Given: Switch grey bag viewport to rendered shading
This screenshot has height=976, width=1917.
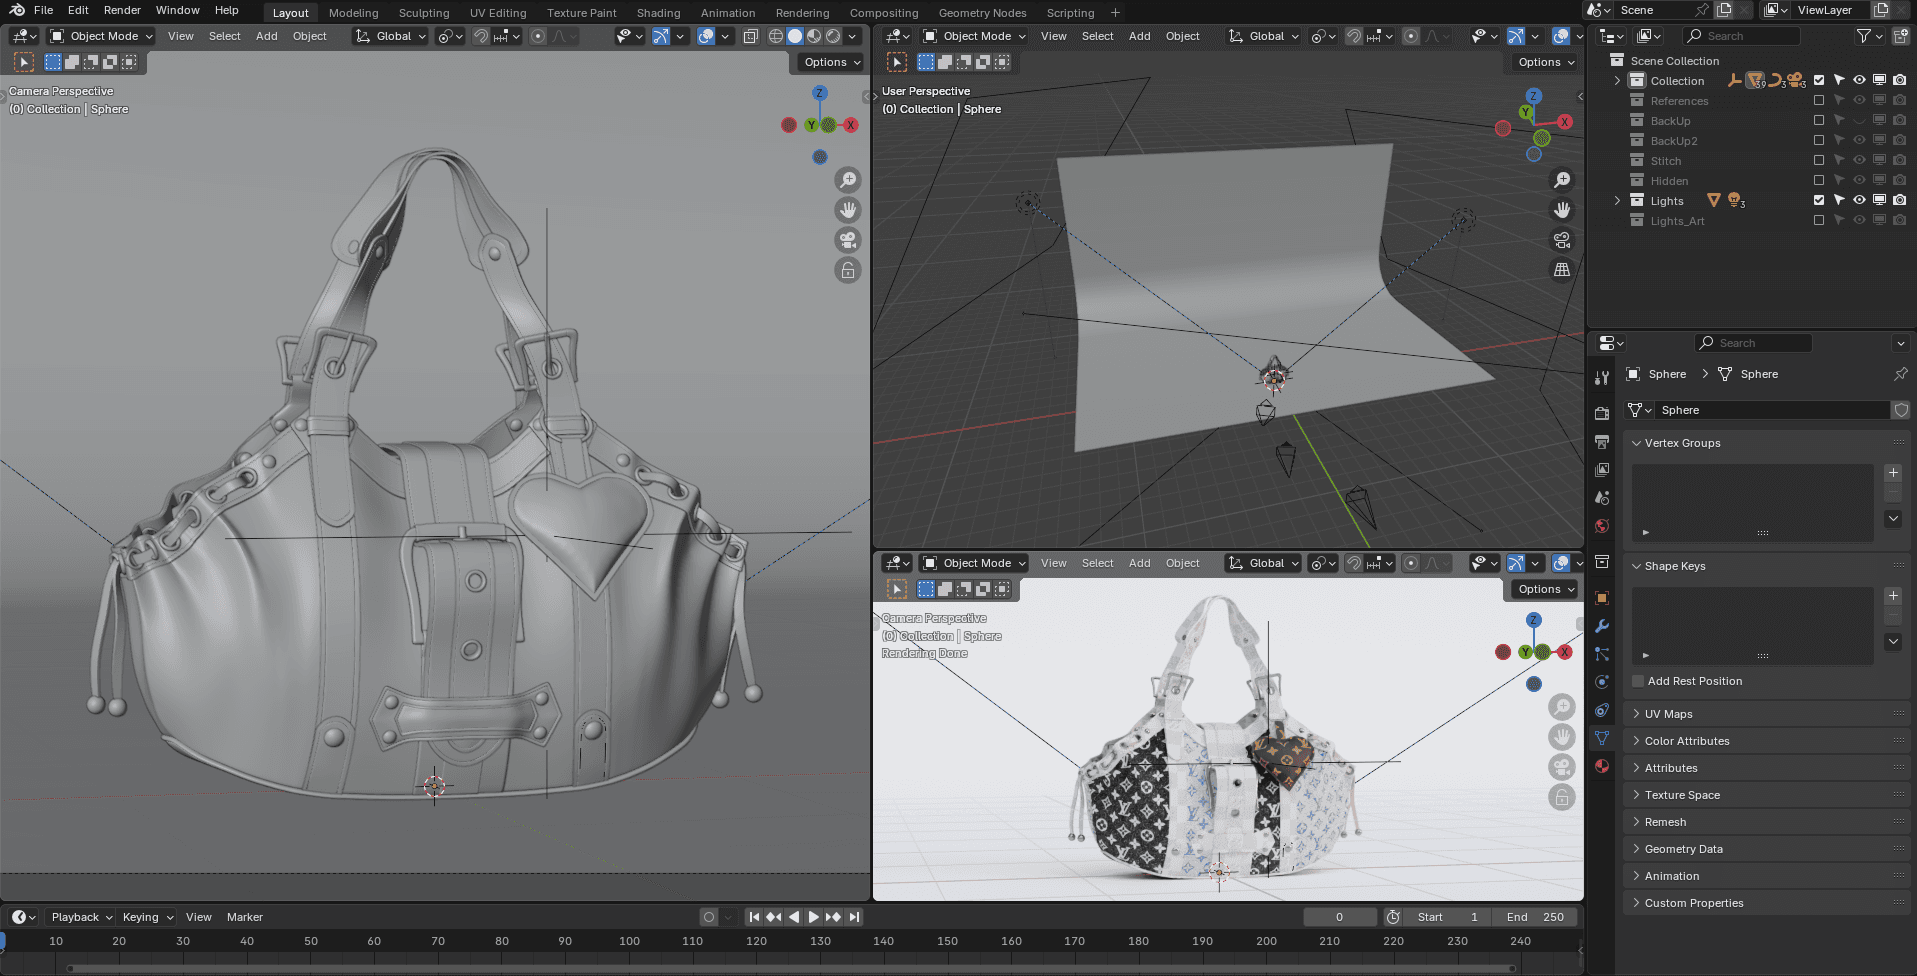Looking at the screenshot, I should [833, 36].
